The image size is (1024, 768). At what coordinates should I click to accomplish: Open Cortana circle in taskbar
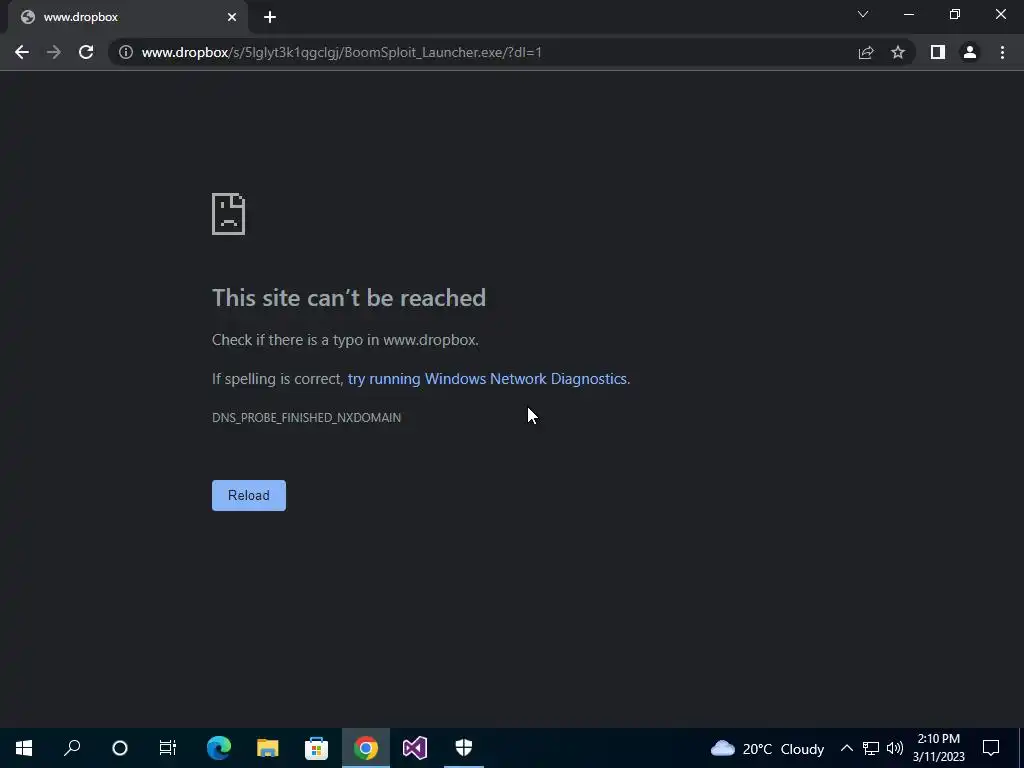pos(120,748)
